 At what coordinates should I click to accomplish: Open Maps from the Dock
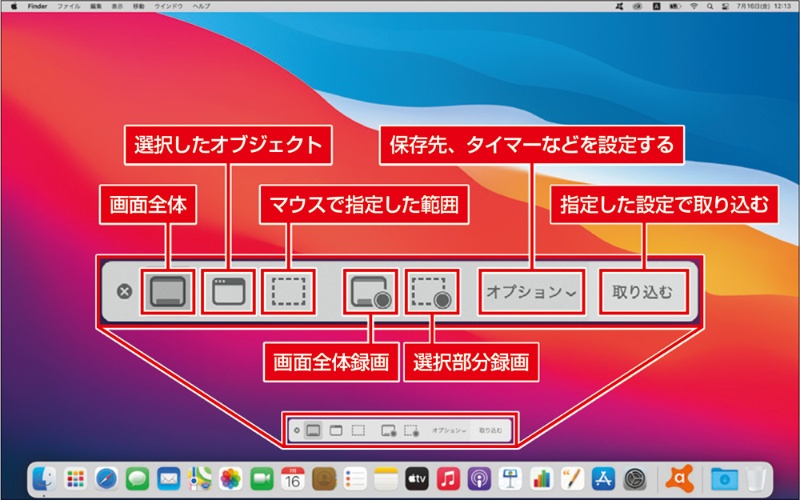[x=199, y=479]
